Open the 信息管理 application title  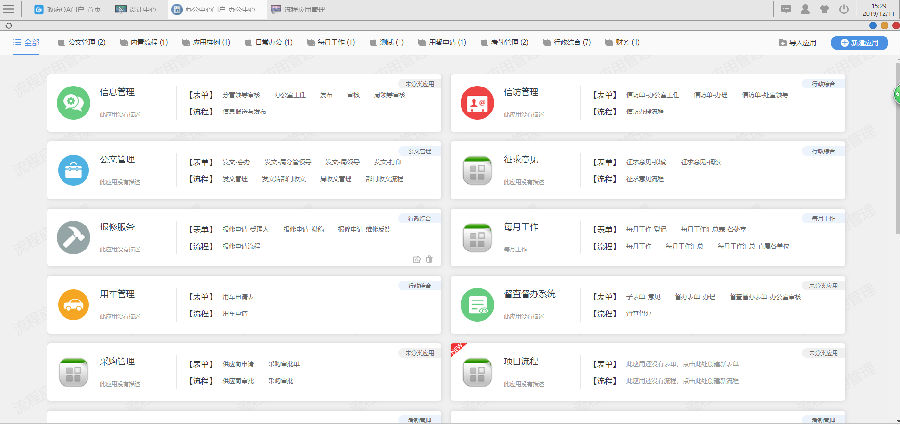pos(118,92)
